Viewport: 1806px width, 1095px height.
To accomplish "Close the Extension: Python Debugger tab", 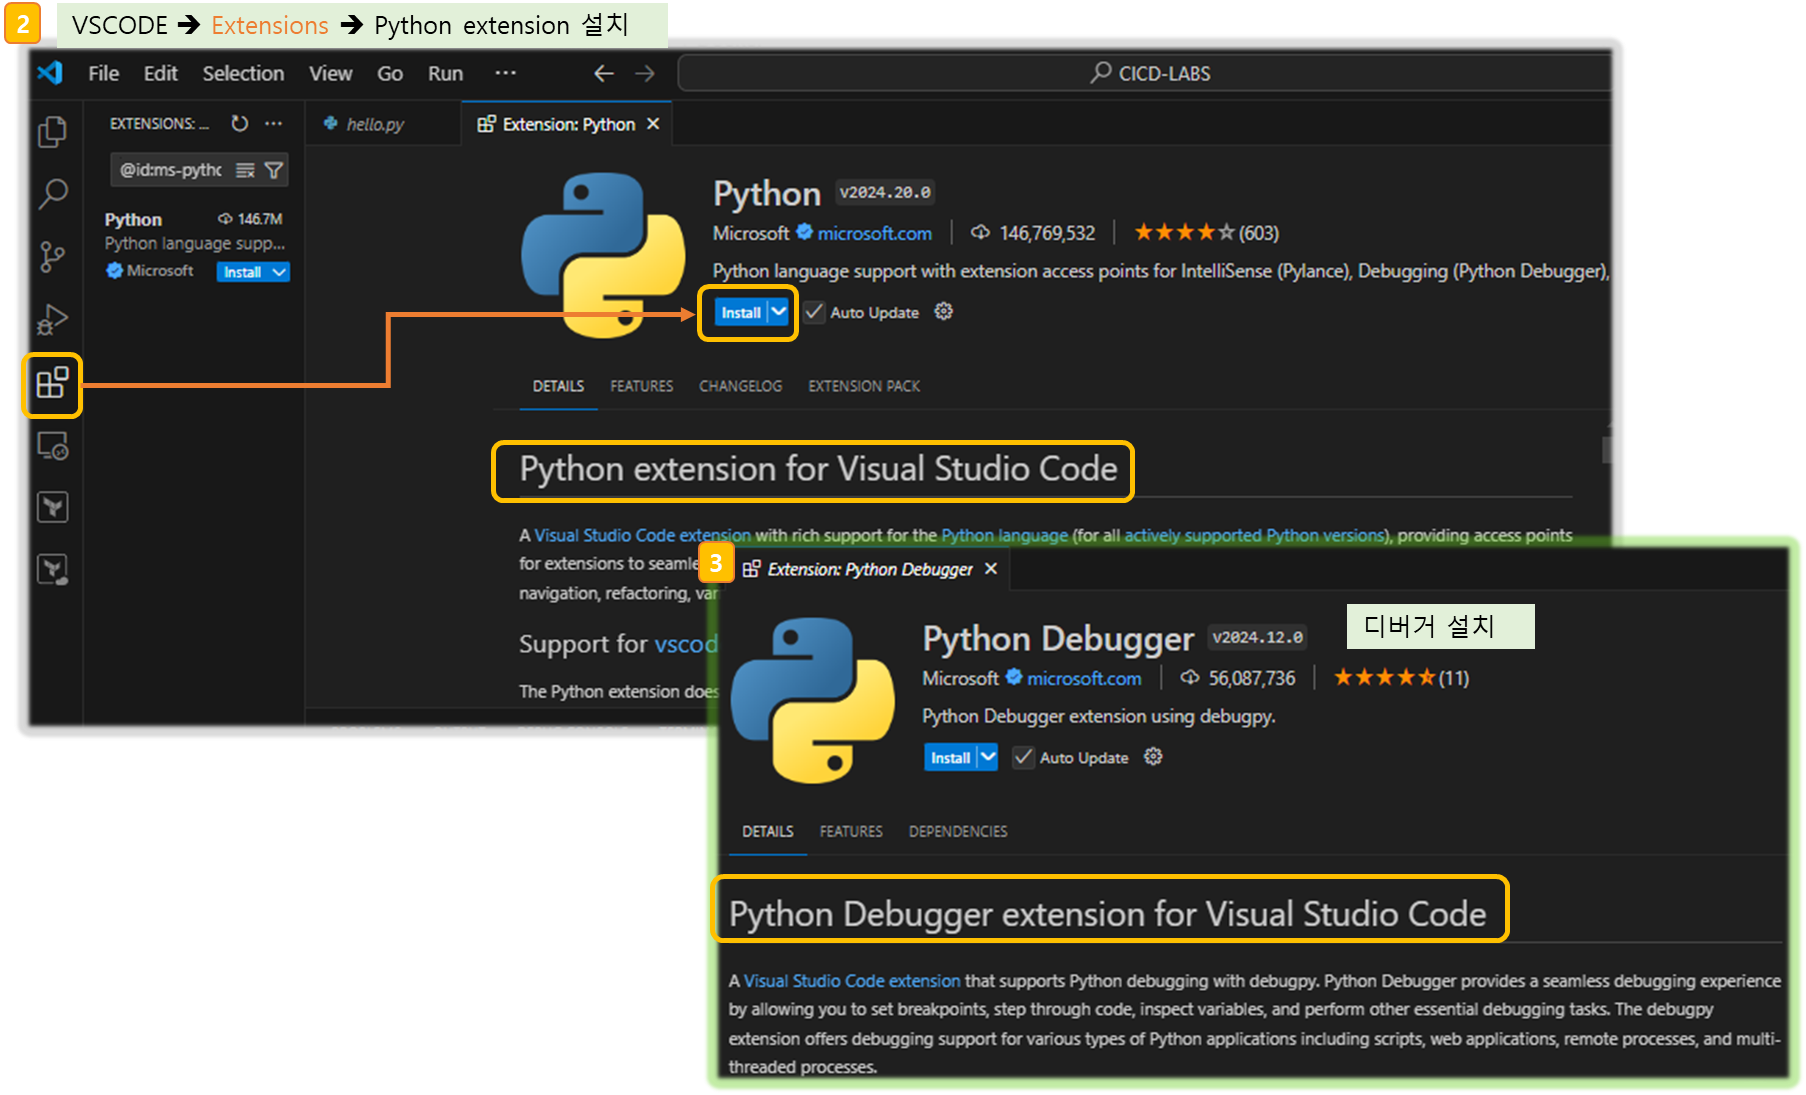I will point(991,569).
